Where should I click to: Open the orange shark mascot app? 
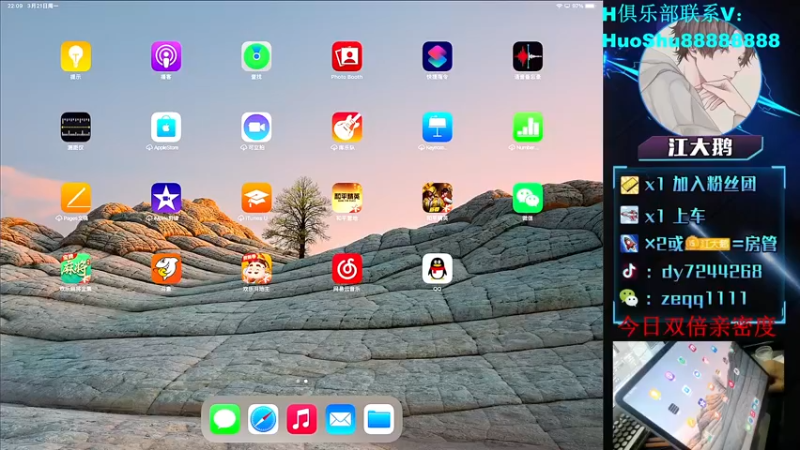pyautogui.click(x=166, y=268)
